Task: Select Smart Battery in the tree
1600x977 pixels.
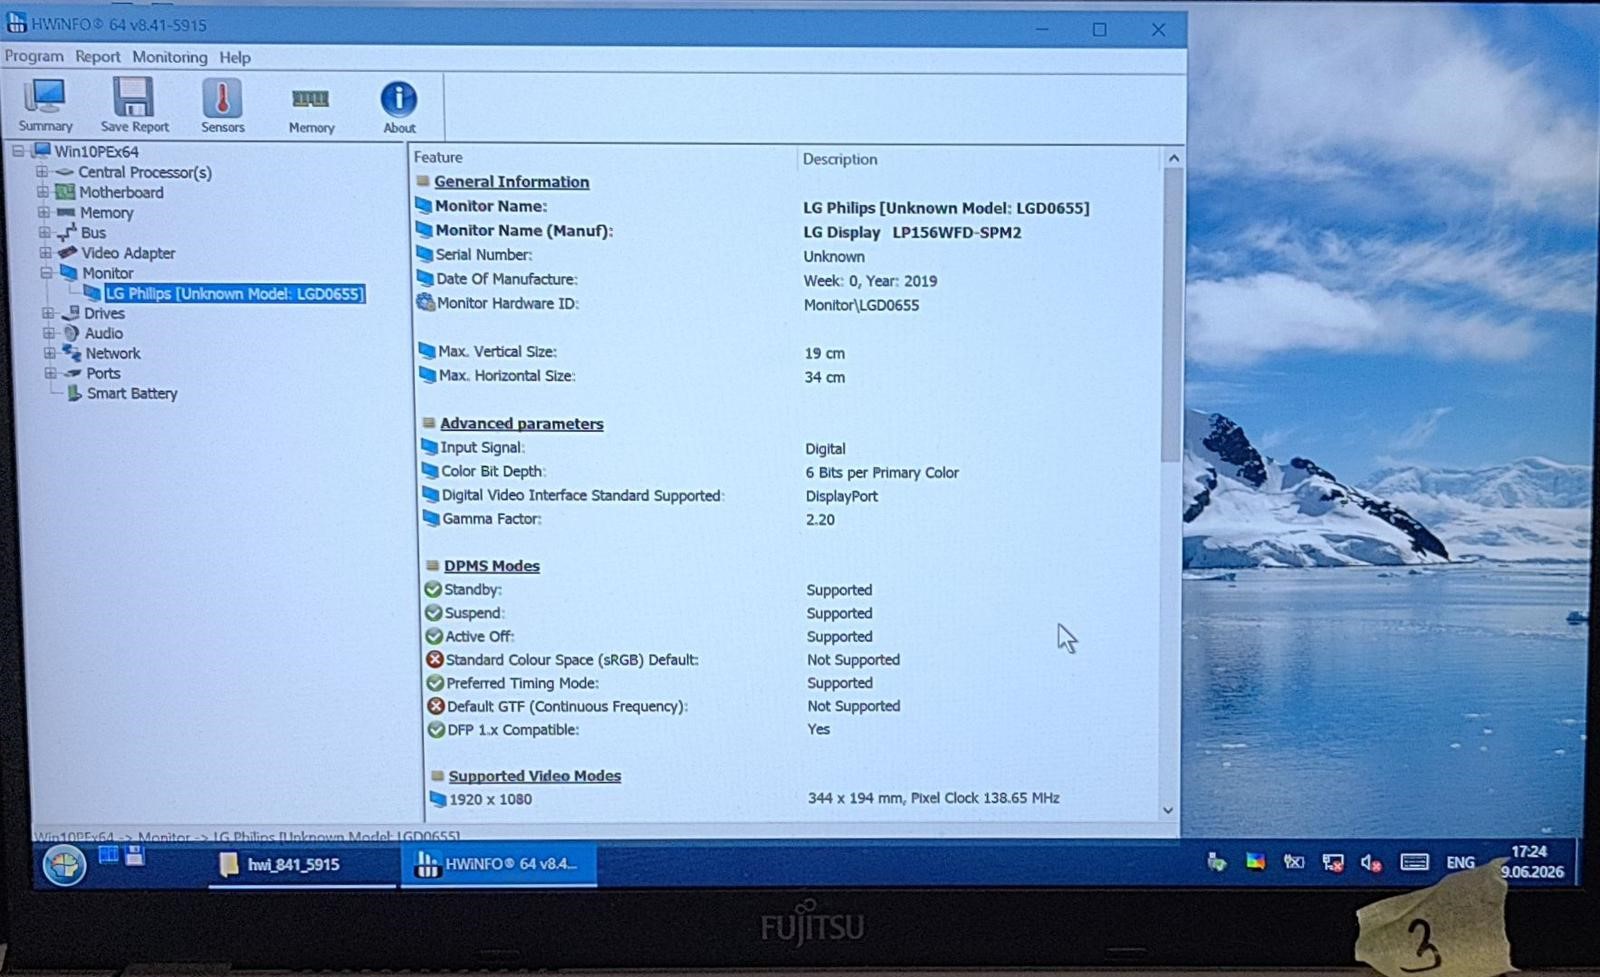Action: coord(132,393)
